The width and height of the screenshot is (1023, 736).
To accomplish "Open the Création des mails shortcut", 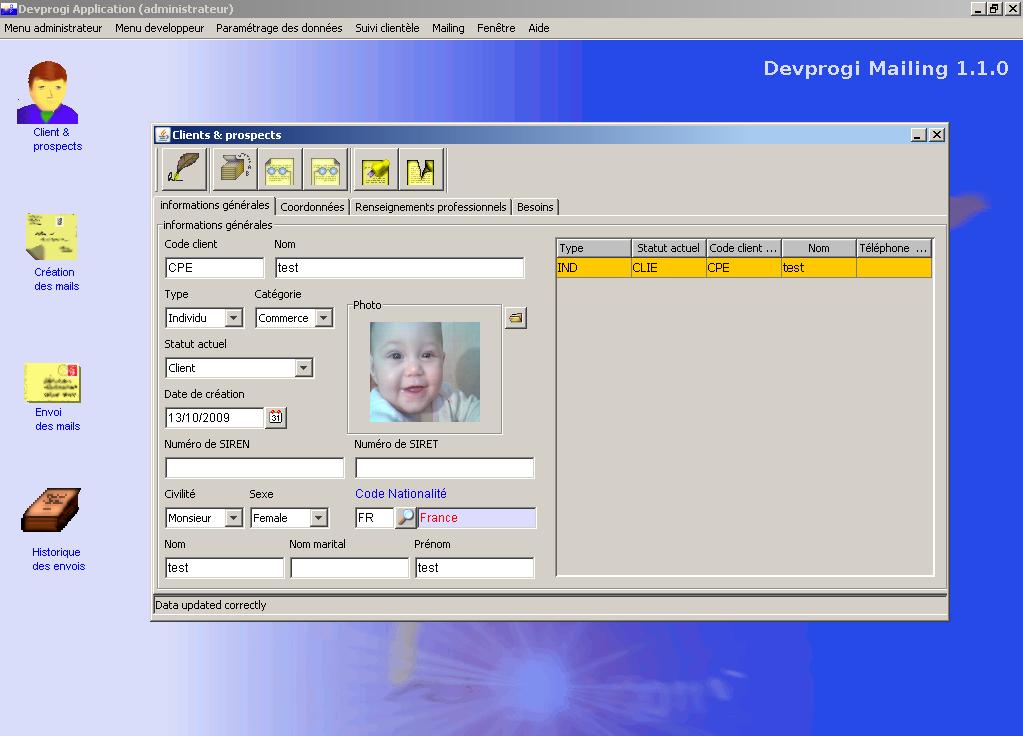I will click(x=52, y=252).
